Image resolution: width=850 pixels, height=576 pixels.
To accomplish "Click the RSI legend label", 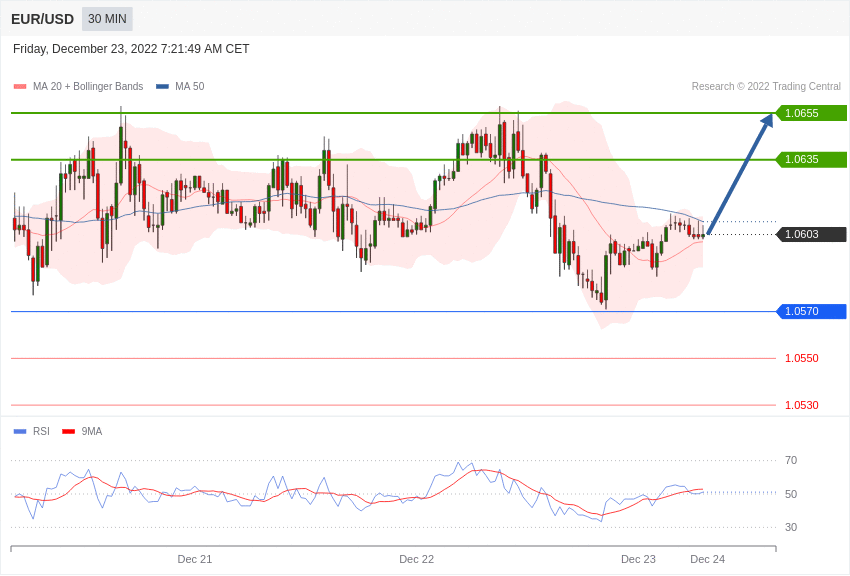I will click(x=41, y=431).
